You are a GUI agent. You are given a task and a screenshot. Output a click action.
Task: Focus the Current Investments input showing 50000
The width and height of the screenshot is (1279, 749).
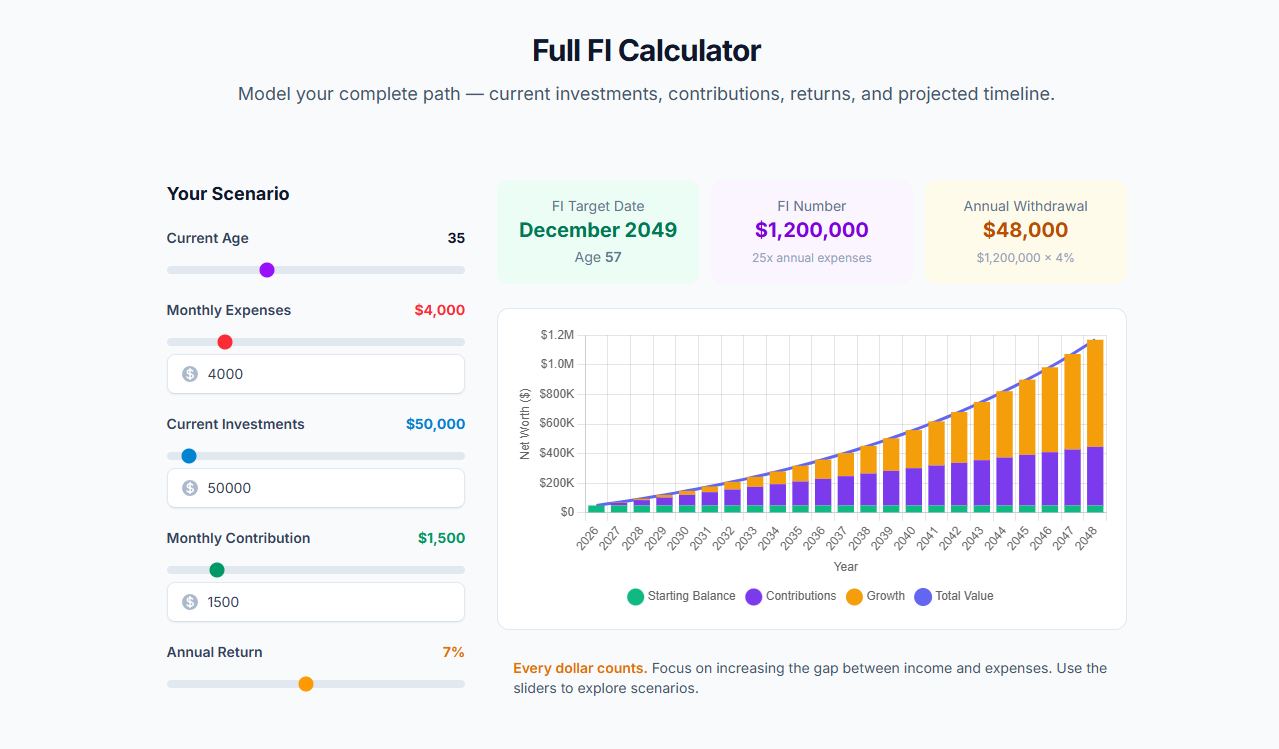(316, 488)
